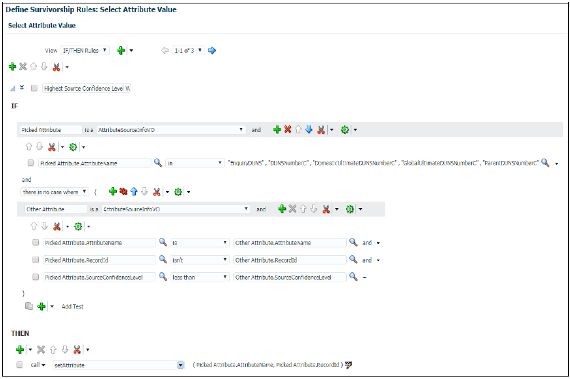Click green plus in the top rule toolbar
Screen dimensions: 570x379
point(12,66)
